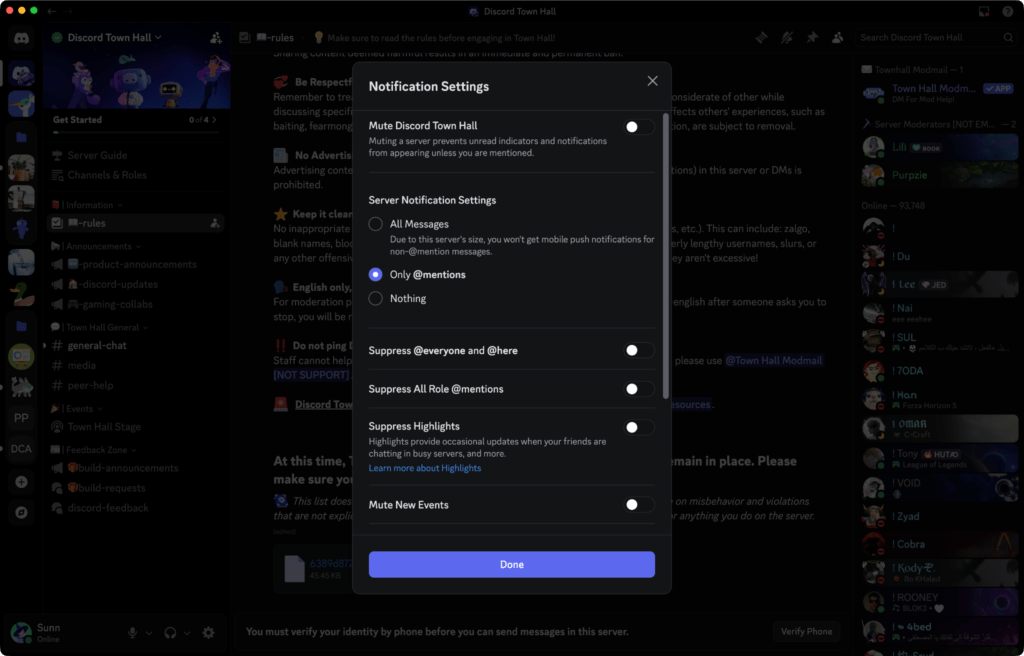This screenshot has width=1024, height=656.
Task: Click @Town Hall Modmail mention link
Action: pyautogui.click(x=774, y=361)
